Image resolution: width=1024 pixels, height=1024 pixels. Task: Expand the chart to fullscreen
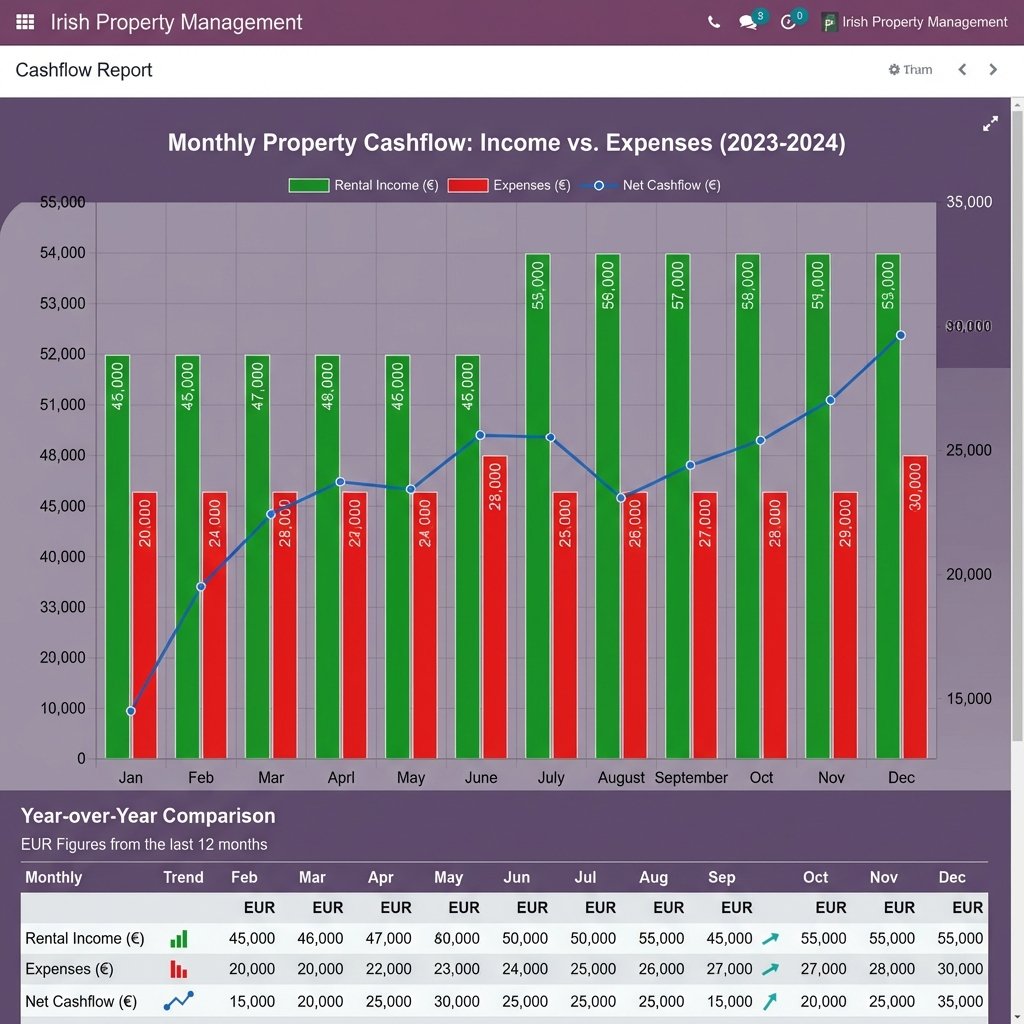990,123
